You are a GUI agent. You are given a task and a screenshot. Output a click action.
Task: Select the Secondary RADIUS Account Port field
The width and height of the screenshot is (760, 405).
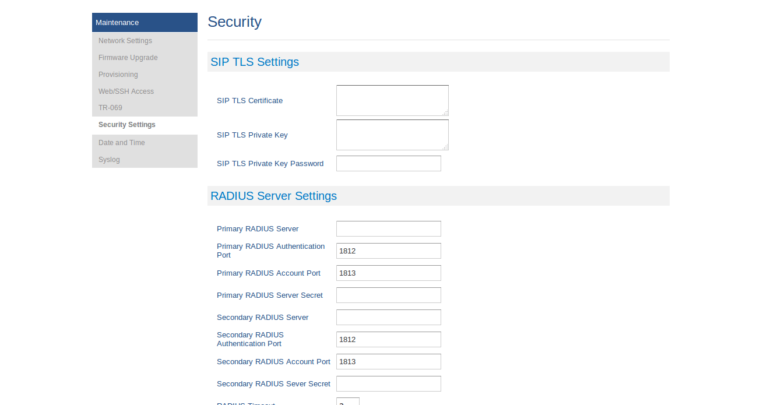click(x=388, y=361)
